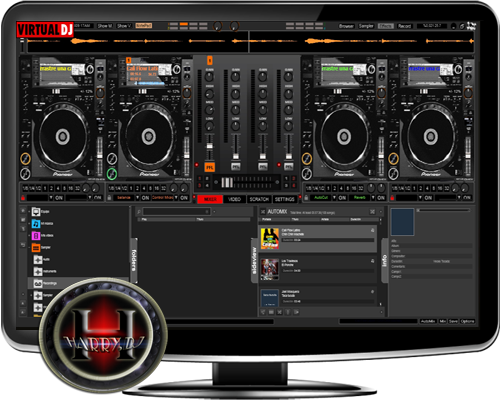The width and height of the screenshot is (500, 400).
Task: Open dropdown arrow beside the search field
Action: [214, 212]
